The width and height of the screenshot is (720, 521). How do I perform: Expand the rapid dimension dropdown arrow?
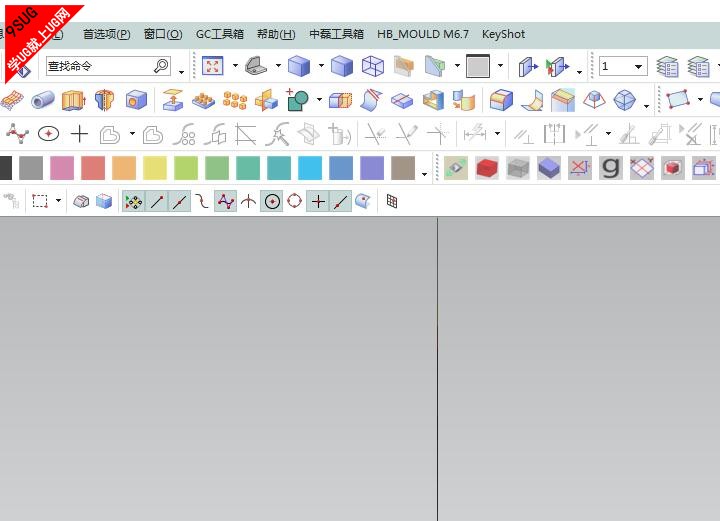497,134
